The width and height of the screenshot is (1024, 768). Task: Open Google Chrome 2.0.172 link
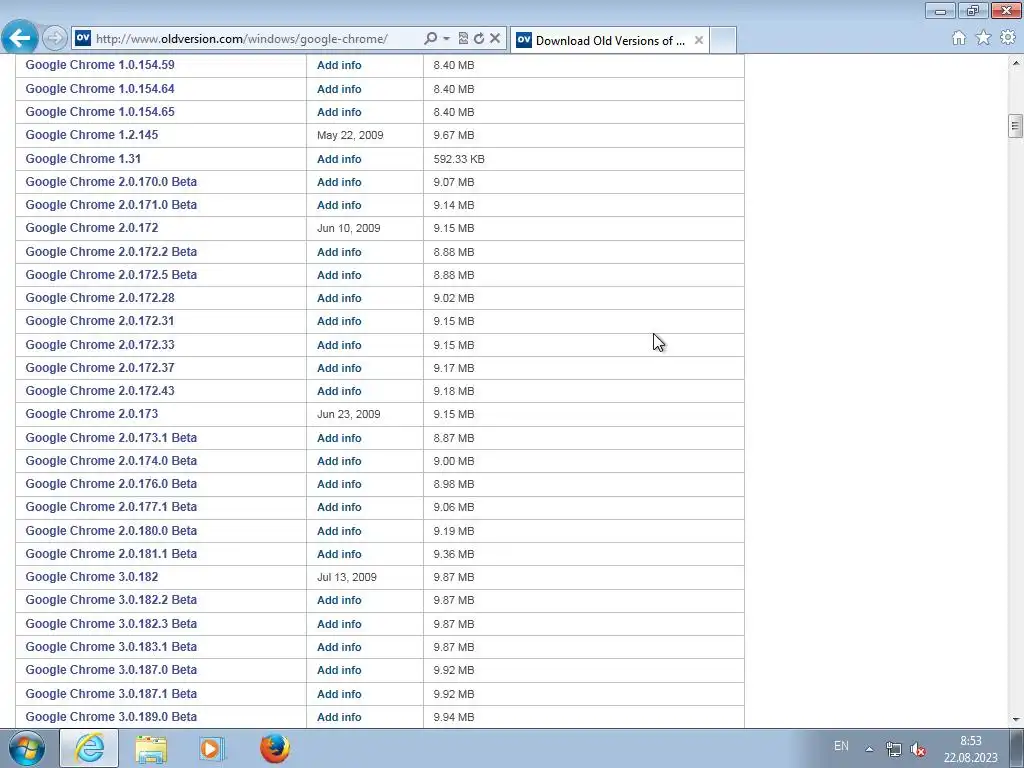pyautogui.click(x=91, y=228)
